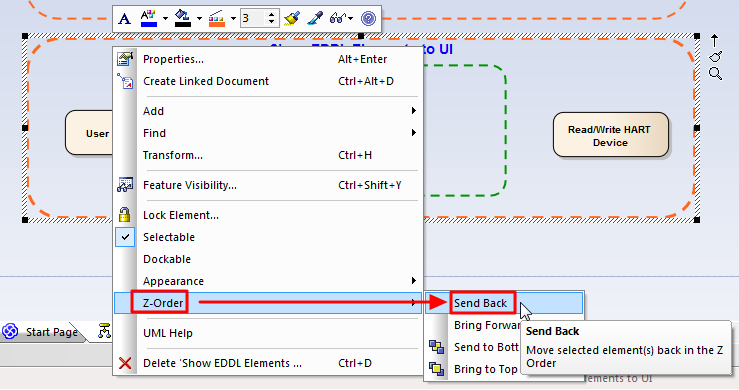Click the quick linker up arrow
The width and height of the screenshot is (739, 390).
(714, 41)
